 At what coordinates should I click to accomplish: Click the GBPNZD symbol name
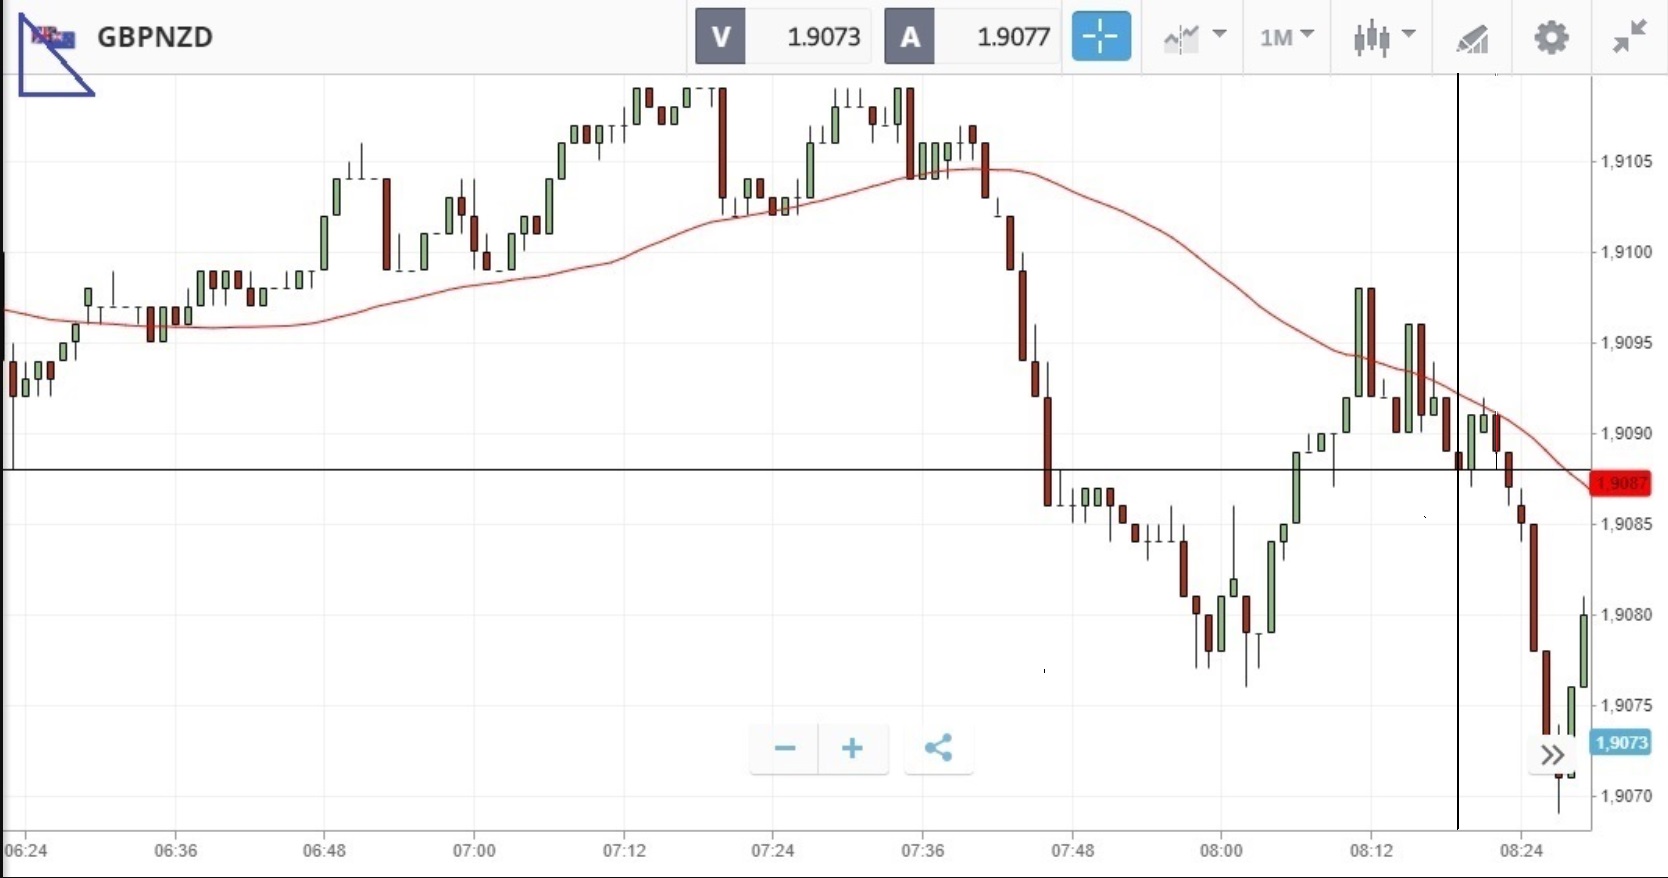[155, 37]
